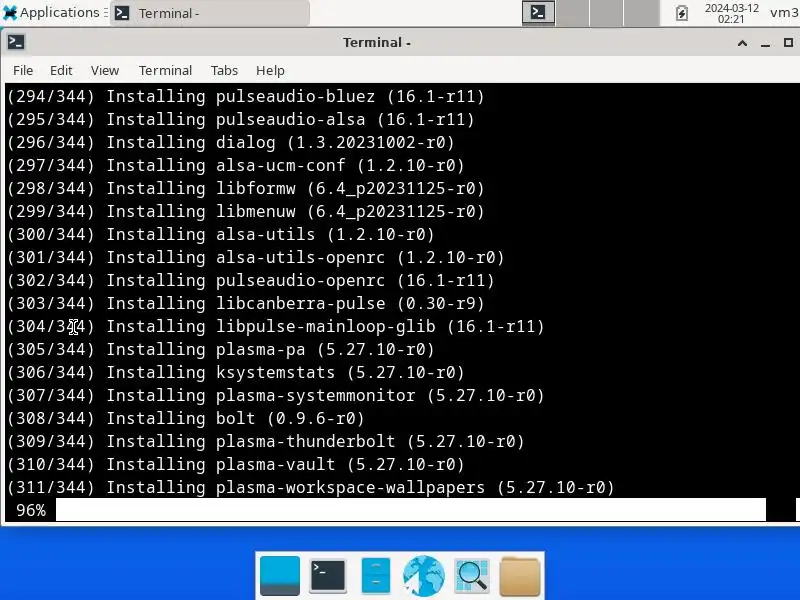Select the Terminal taskbar window button
Image resolution: width=800 pixels, height=600 pixels.
[x=209, y=13]
